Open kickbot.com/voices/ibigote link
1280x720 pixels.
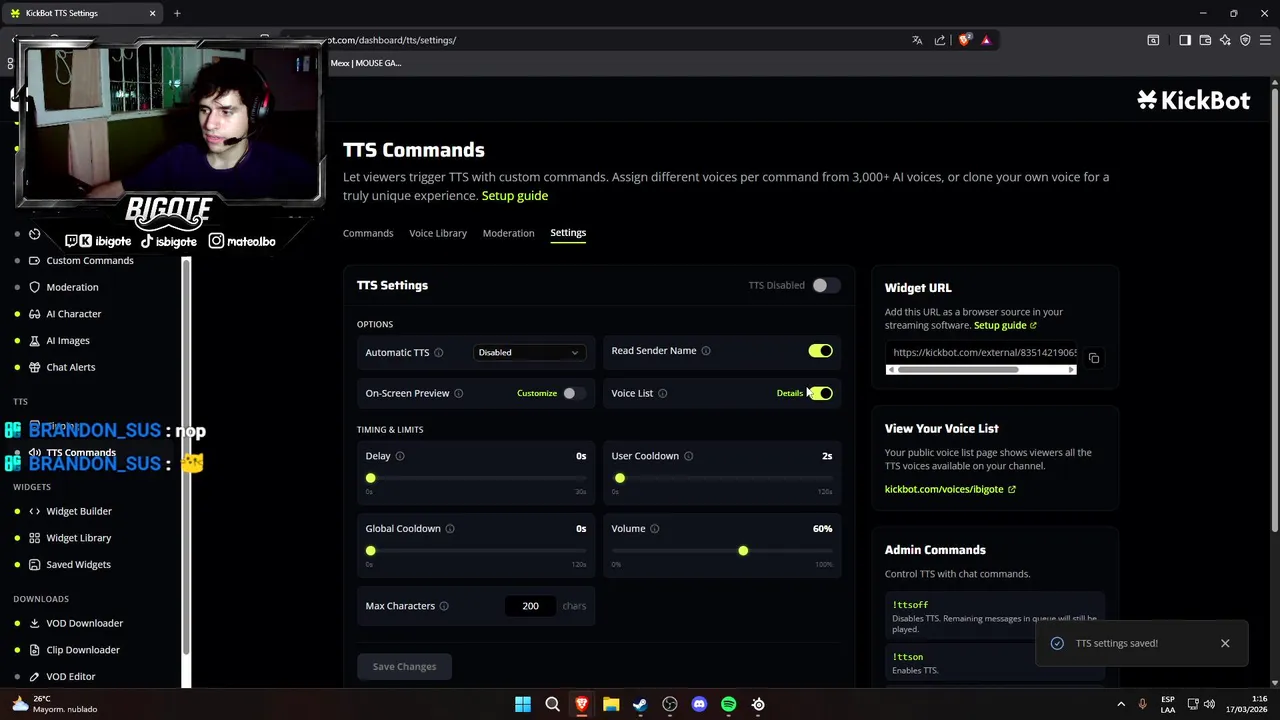[x=950, y=490]
